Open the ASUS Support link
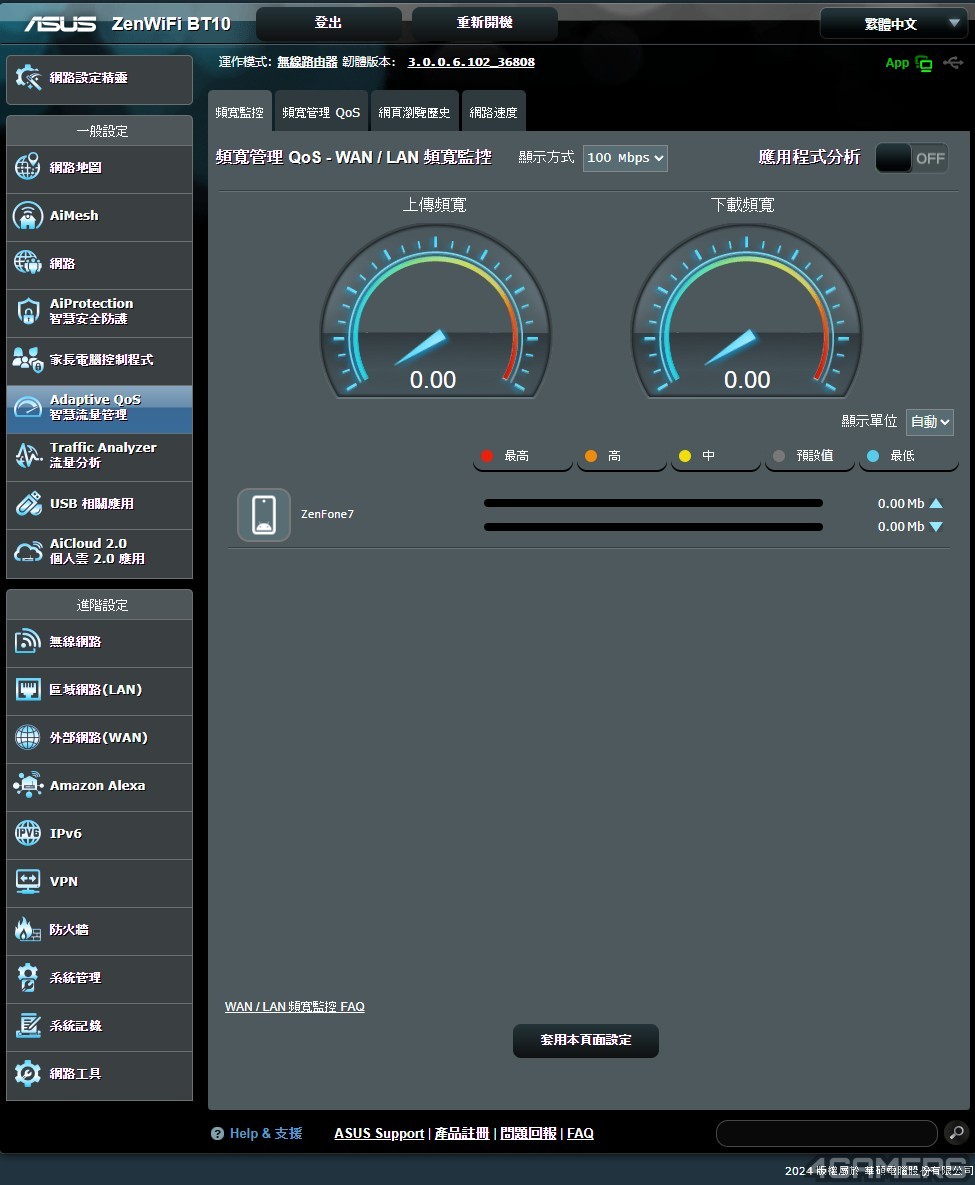 379,1133
